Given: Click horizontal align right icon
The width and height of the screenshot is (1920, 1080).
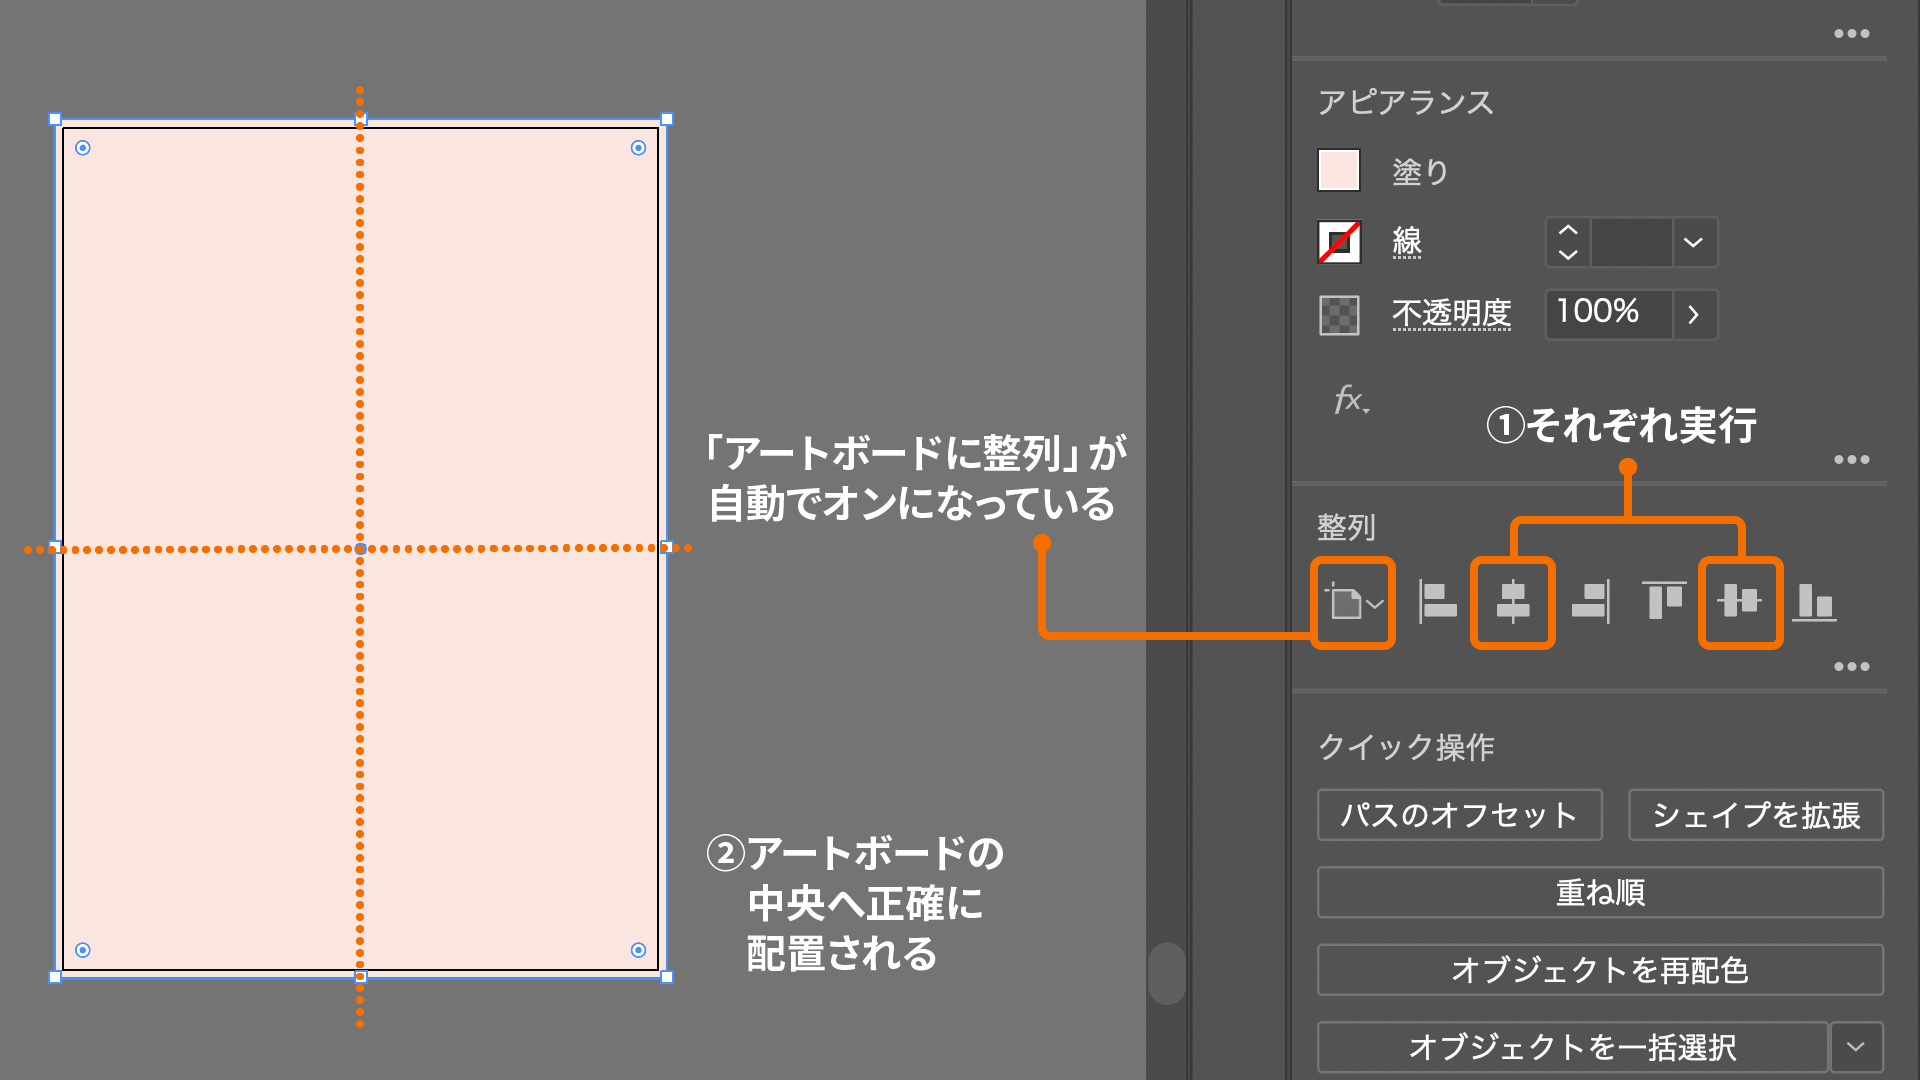Looking at the screenshot, I should pos(1590,602).
